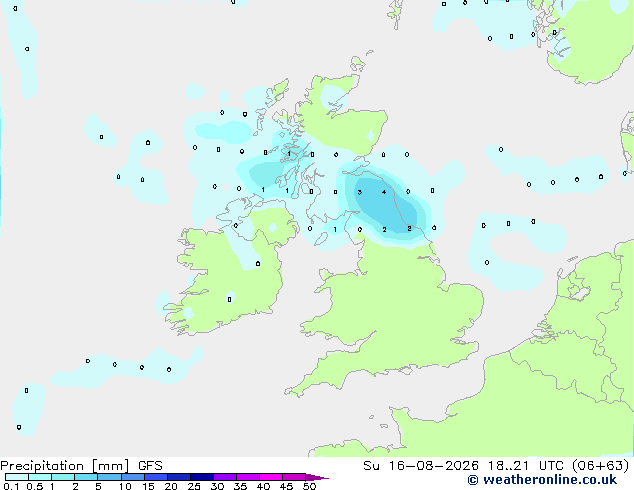Click the 0.5–1 mm legend swatch
This screenshot has height=490, width=634.
(40, 477)
